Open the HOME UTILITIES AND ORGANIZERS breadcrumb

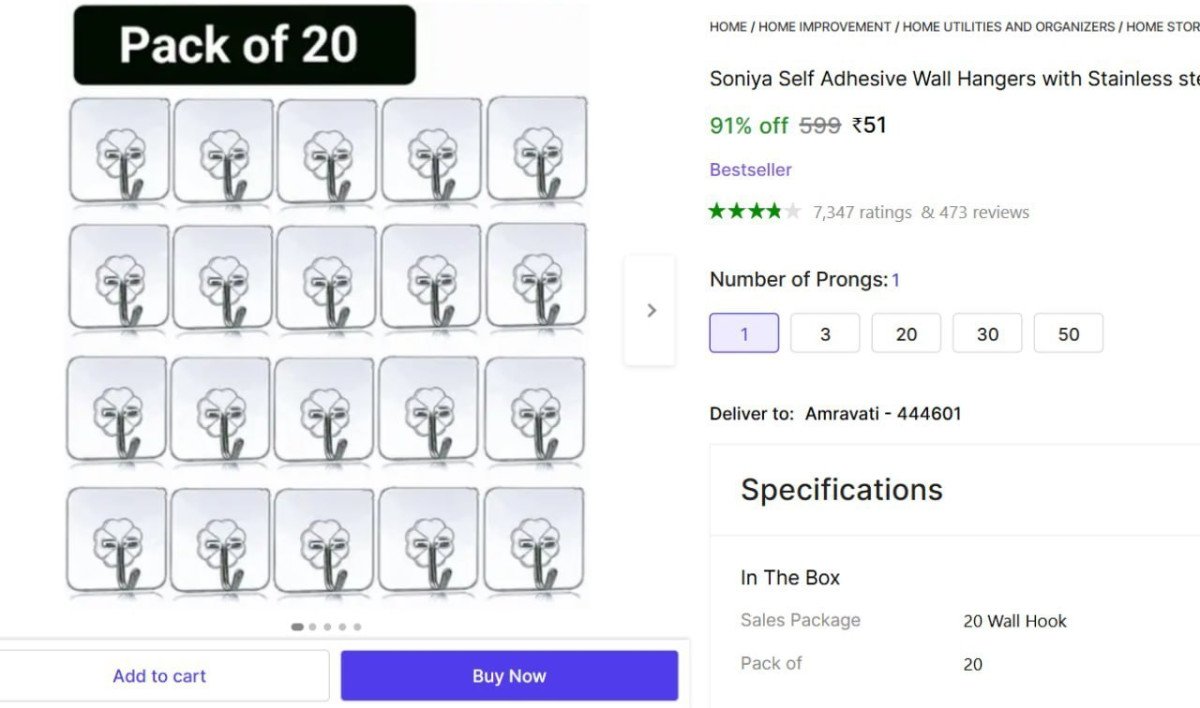(1008, 27)
